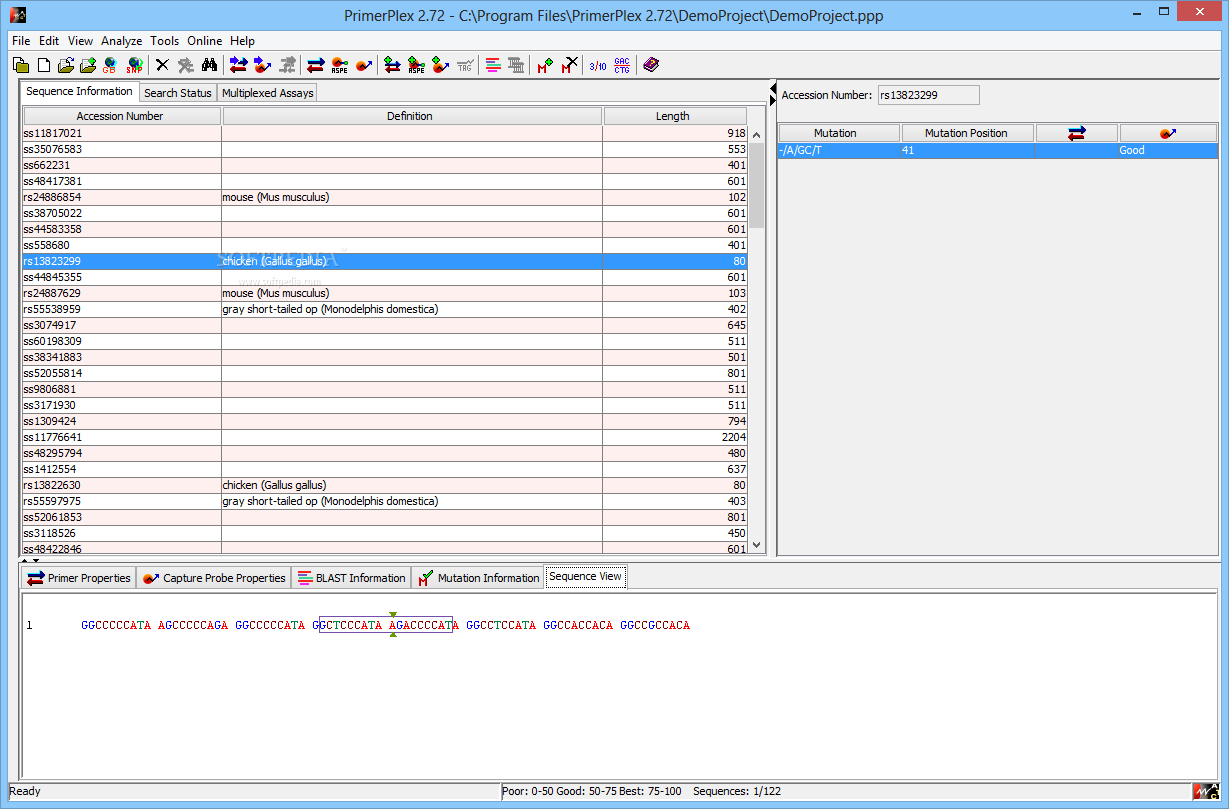The height and width of the screenshot is (809, 1229).
Task: Select row ss3074917
Action: (x=384, y=325)
